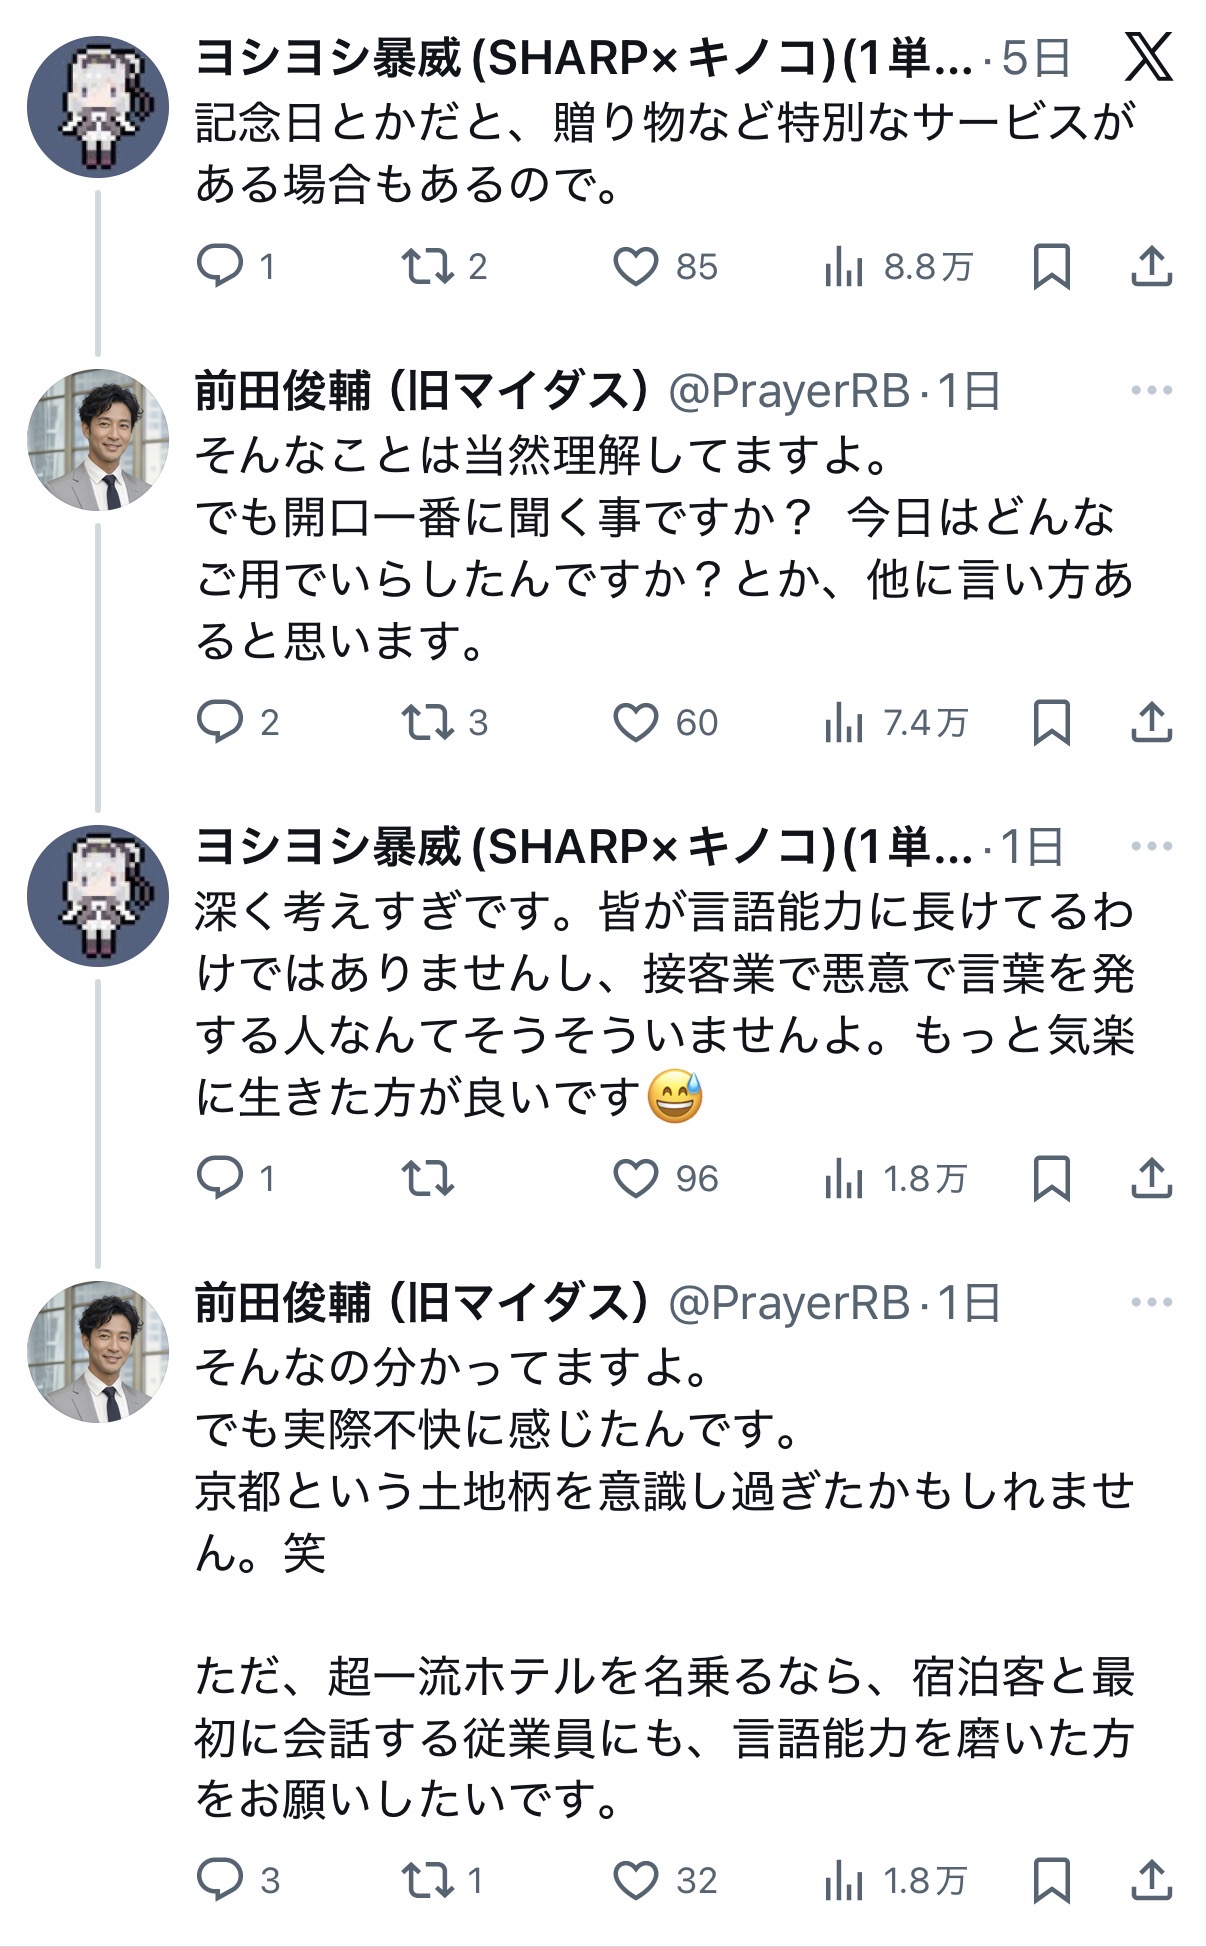Open pixel-art avatar of the first tweet

point(97,106)
